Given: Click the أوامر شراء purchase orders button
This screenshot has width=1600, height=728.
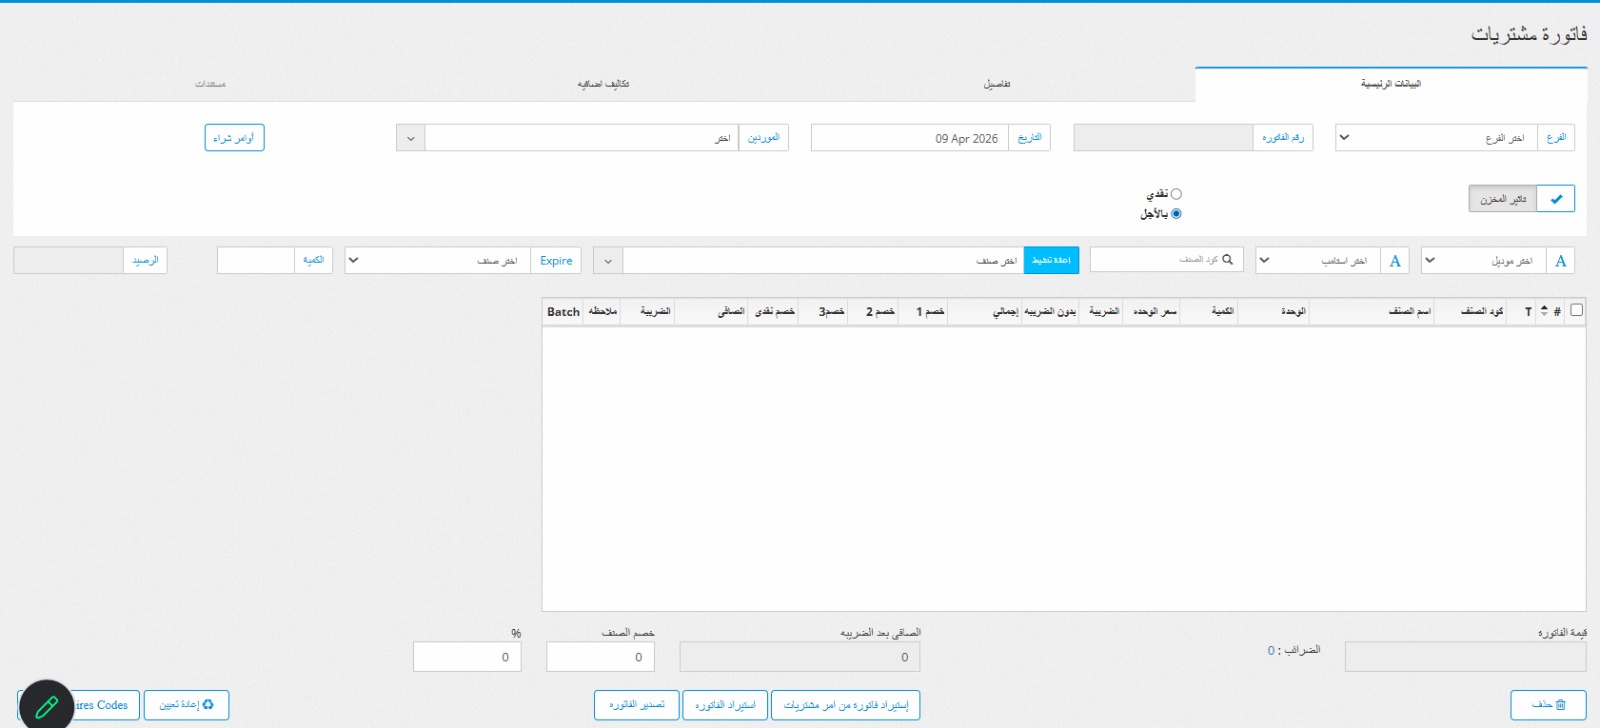Looking at the screenshot, I should click(234, 138).
